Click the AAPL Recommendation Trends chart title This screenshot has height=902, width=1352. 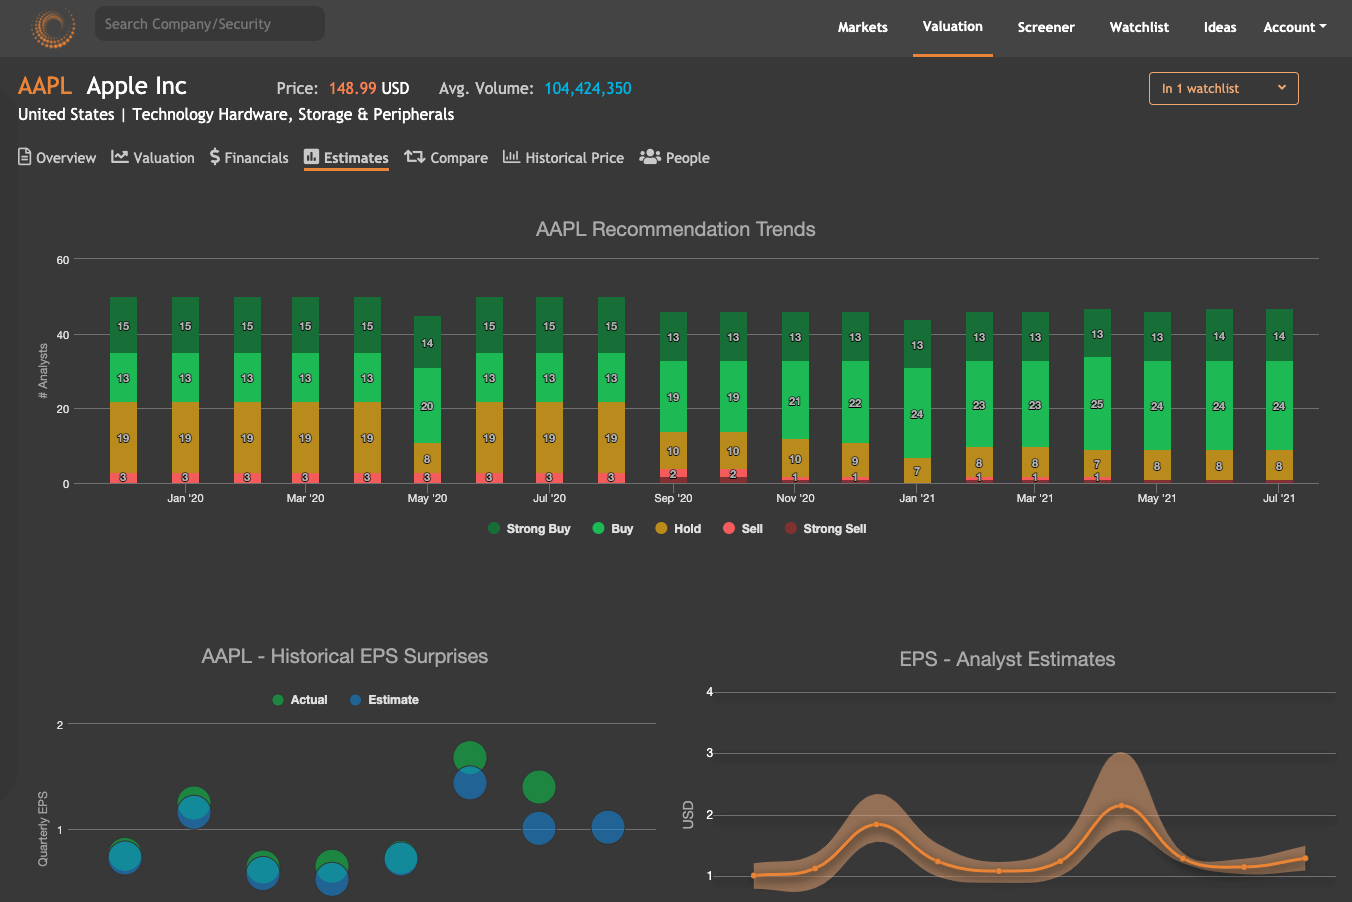coord(676,229)
